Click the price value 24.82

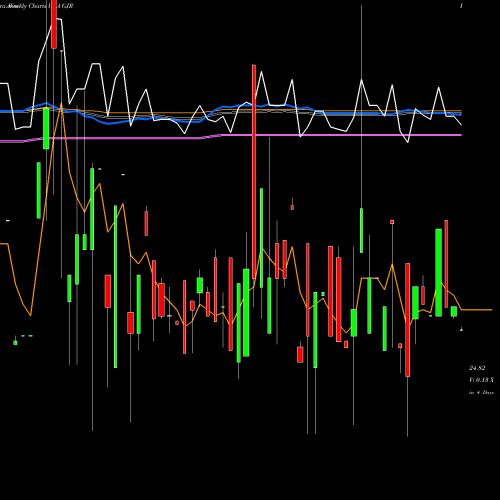(x=477, y=368)
